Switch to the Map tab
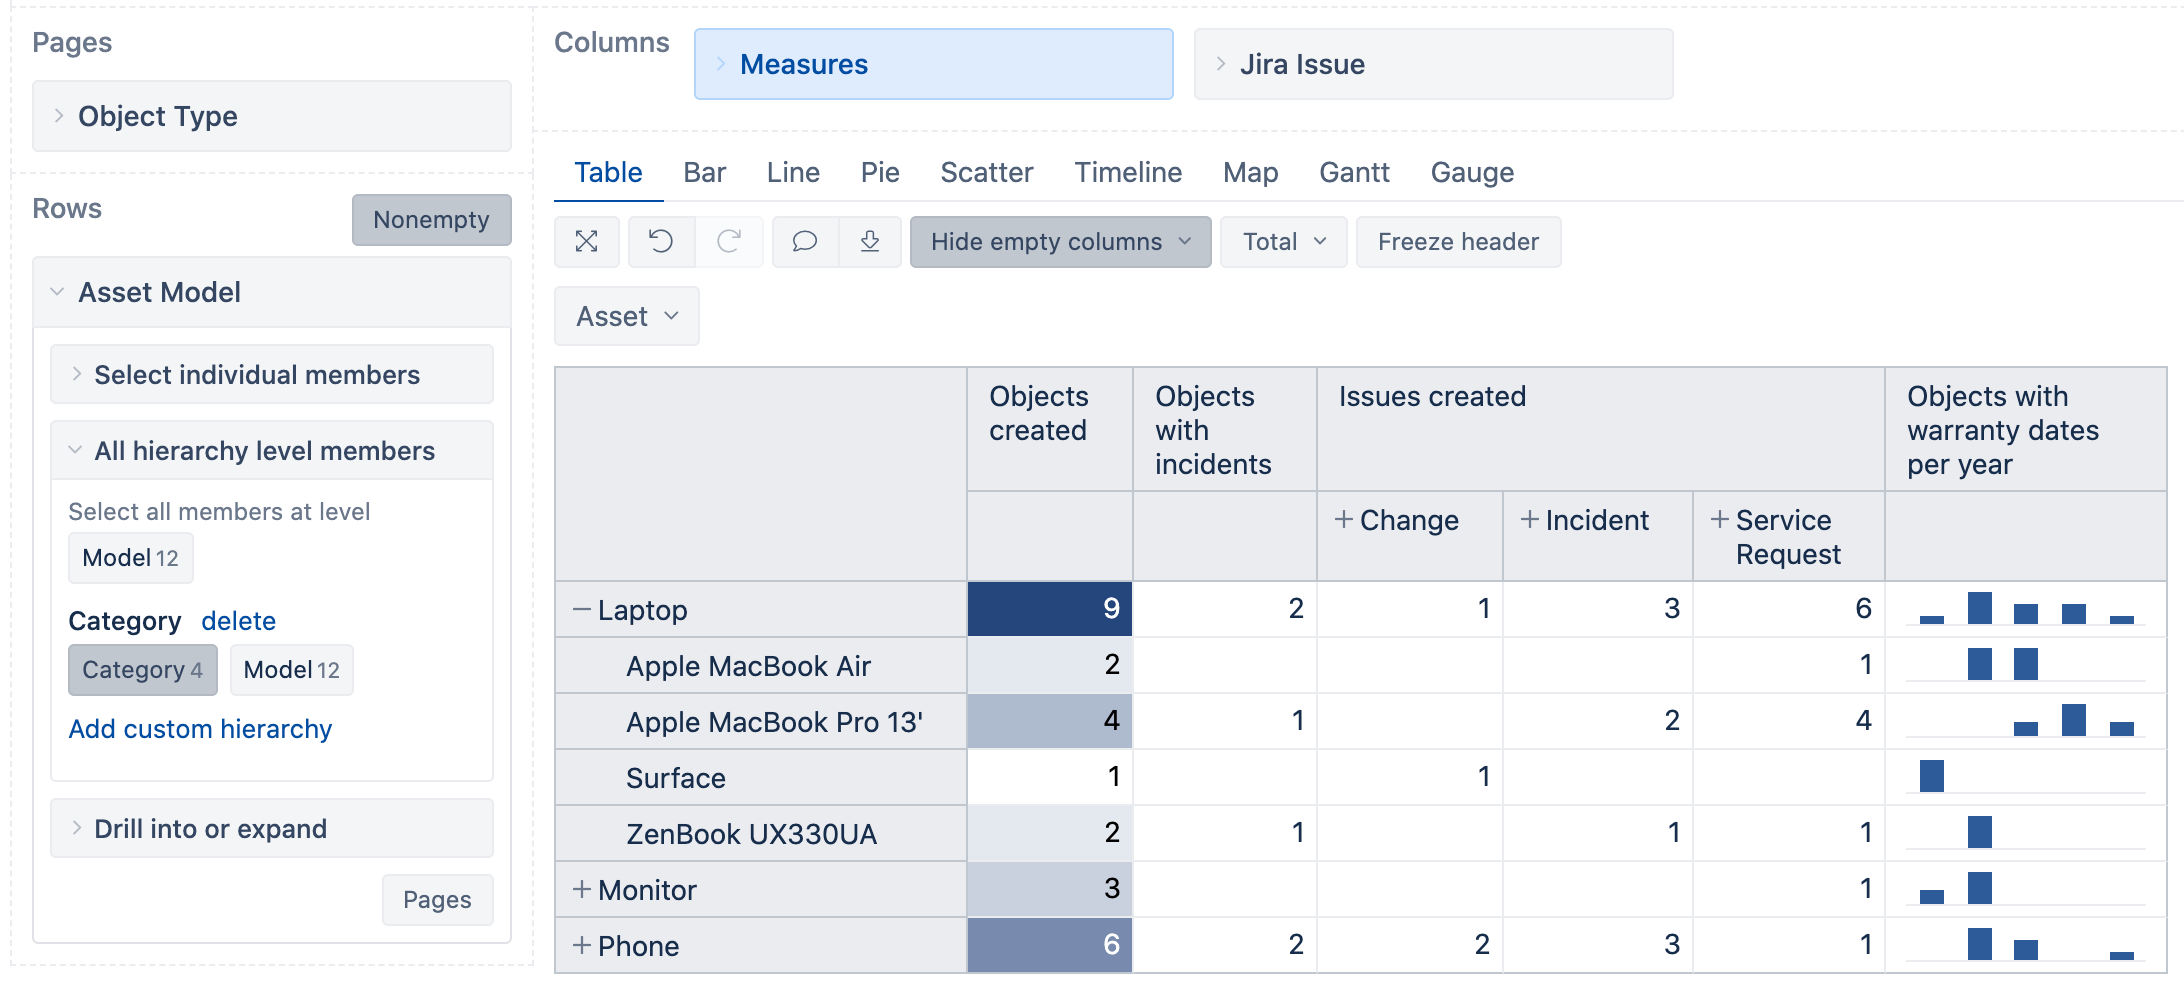The height and width of the screenshot is (984, 2184). pyautogui.click(x=1251, y=173)
